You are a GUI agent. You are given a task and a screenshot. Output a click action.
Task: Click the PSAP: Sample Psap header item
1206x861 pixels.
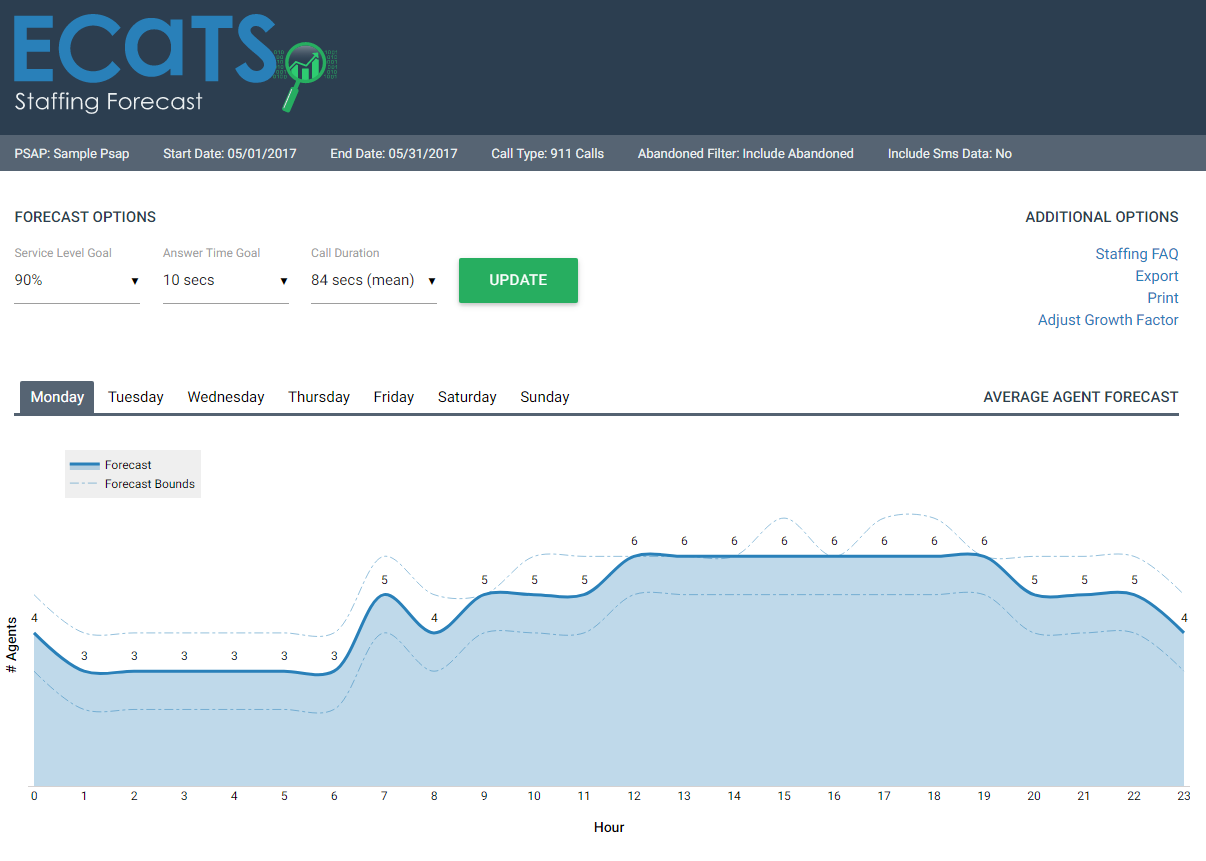point(71,153)
